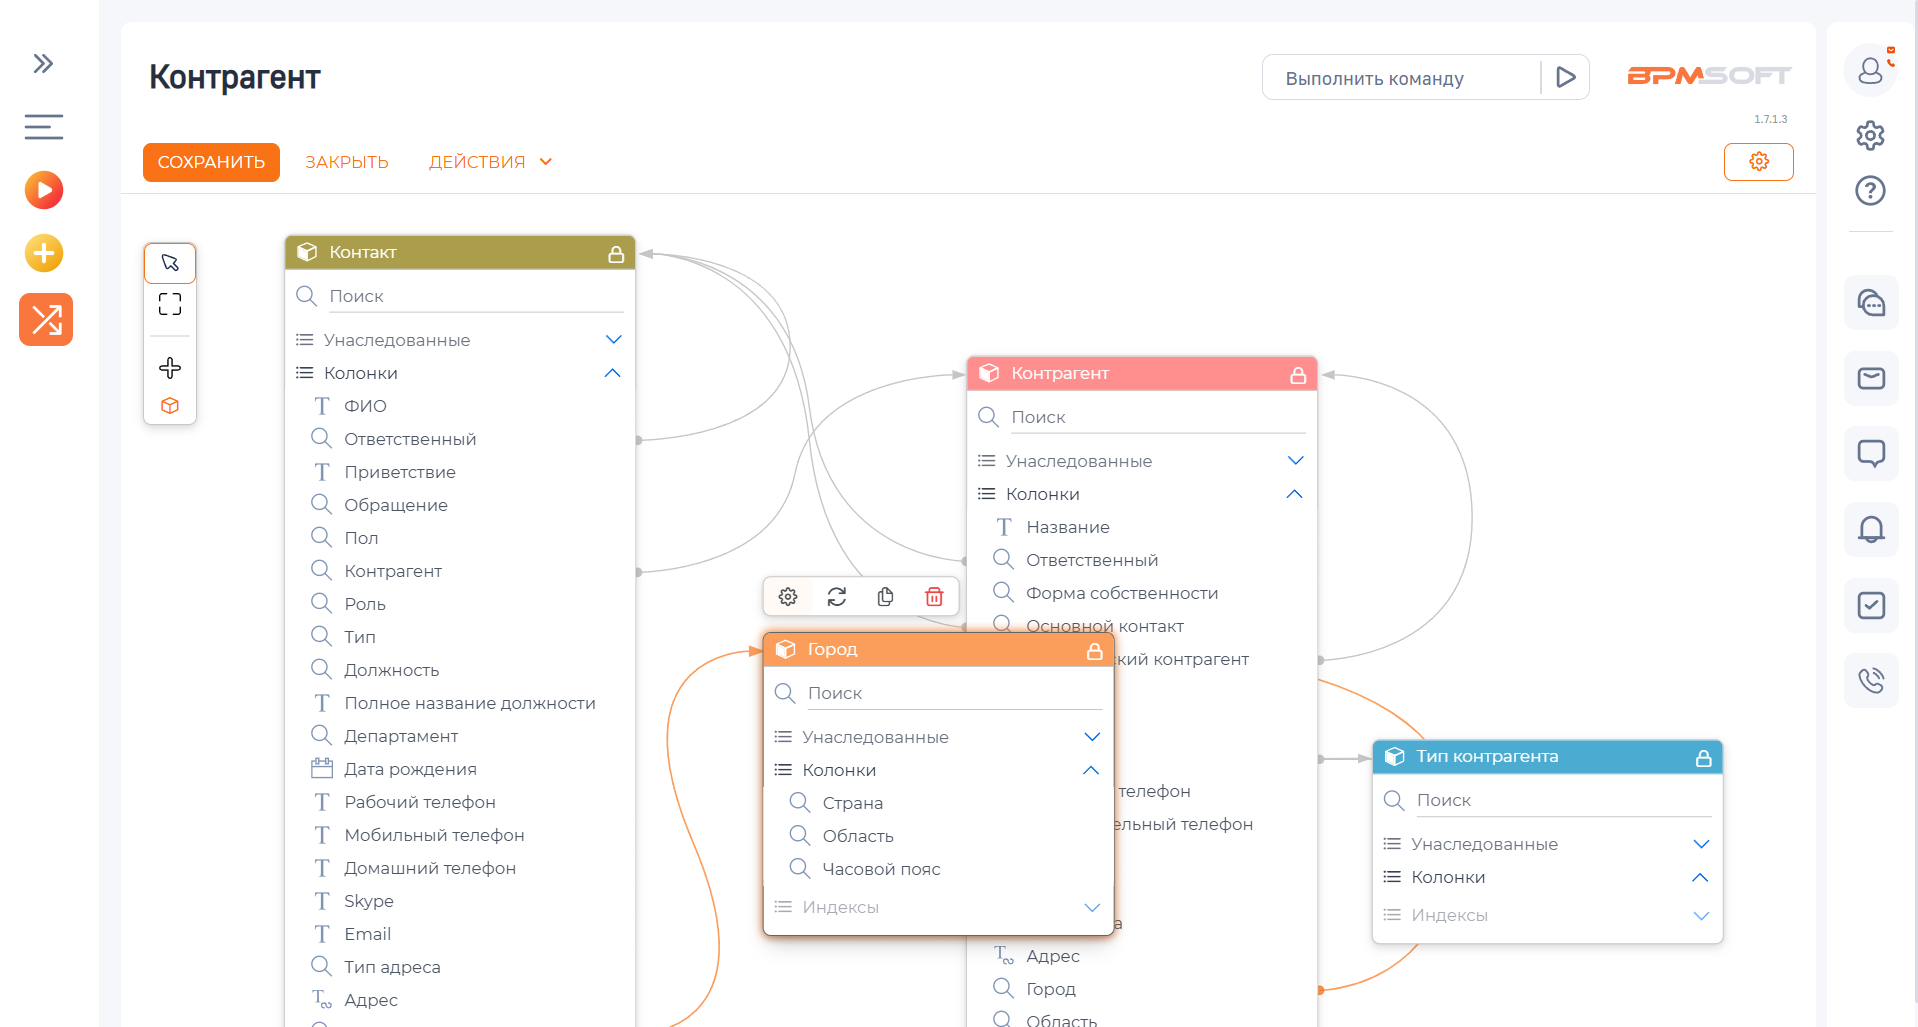The width and height of the screenshot is (1918, 1027).
Task: Run command with the play arrow button
Action: tap(1565, 77)
